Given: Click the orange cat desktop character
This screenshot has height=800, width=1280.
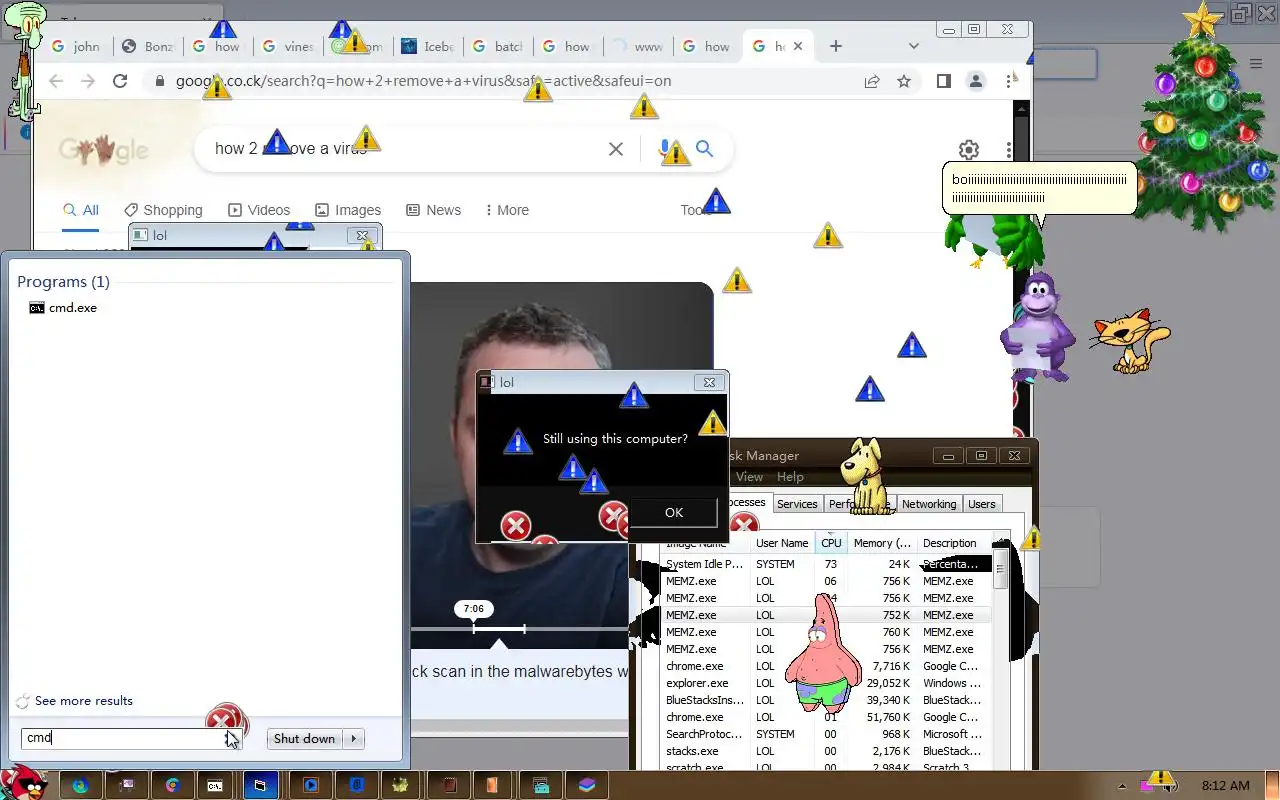Looking at the screenshot, I should [1131, 341].
